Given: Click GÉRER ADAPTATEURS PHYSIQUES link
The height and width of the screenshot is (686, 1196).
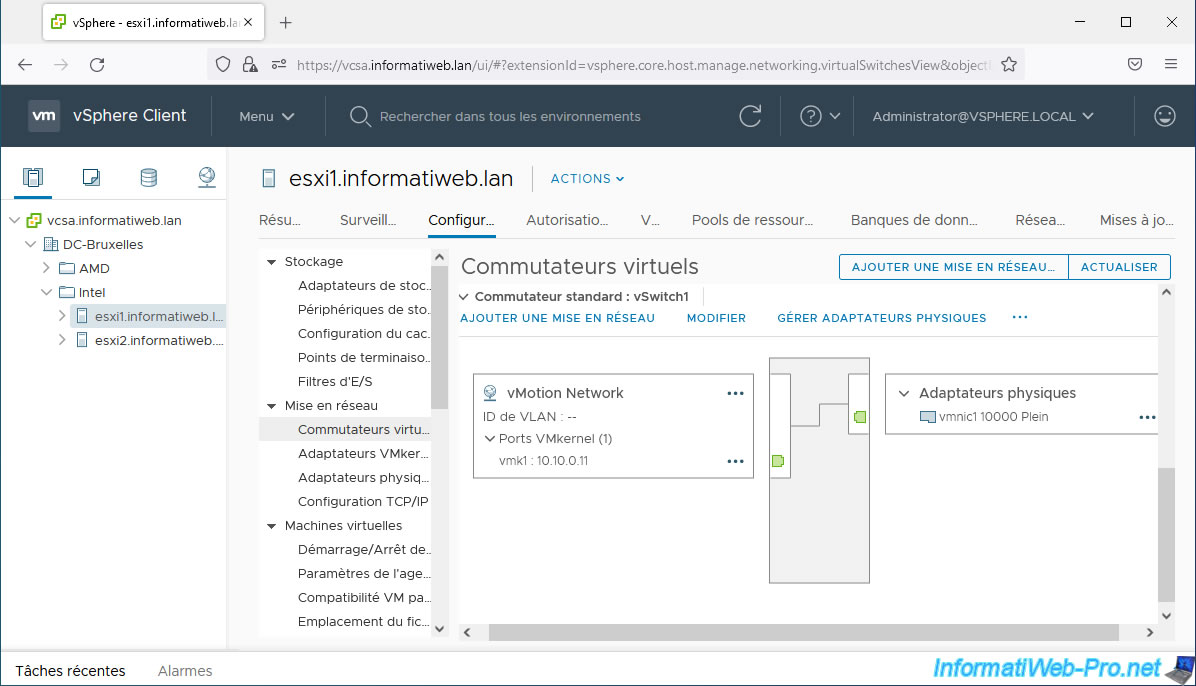Looking at the screenshot, I should click(x=881, y=318).
